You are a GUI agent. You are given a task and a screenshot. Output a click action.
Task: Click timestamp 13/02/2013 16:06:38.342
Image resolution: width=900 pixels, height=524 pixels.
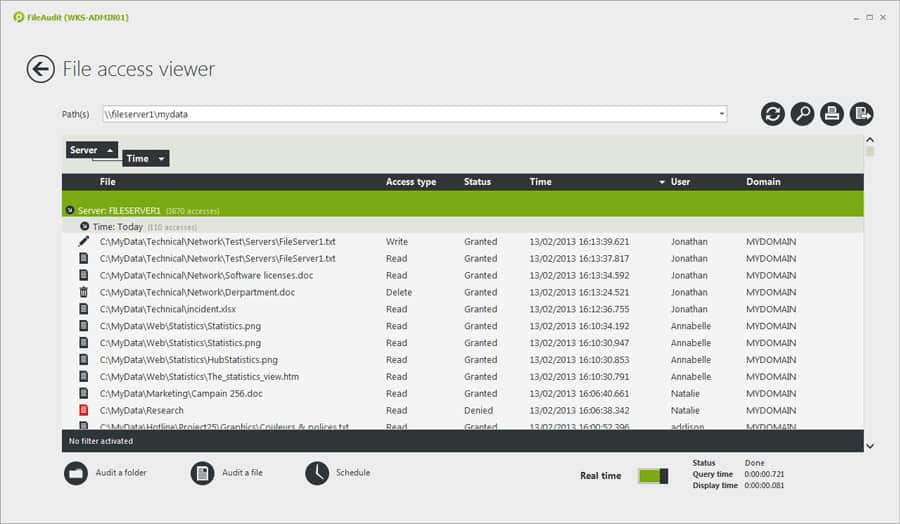tap(579, 410)
